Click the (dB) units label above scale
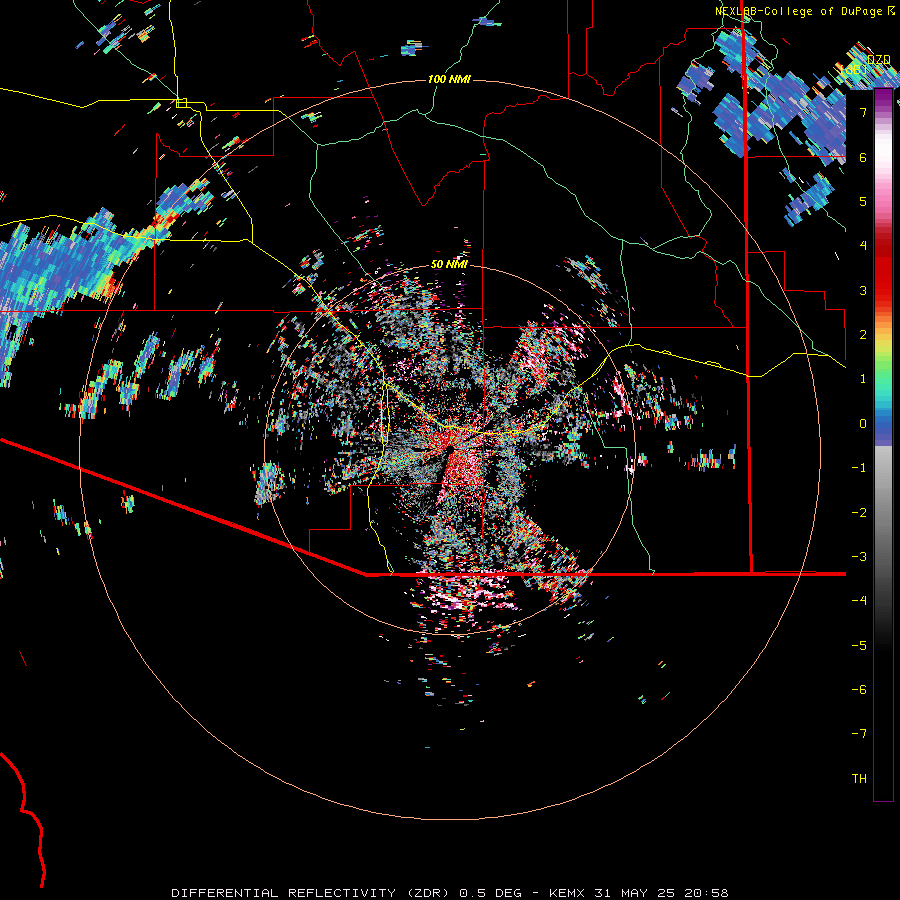Image resolution: width=900 pixels, height=900 pixels. (854, 69)
